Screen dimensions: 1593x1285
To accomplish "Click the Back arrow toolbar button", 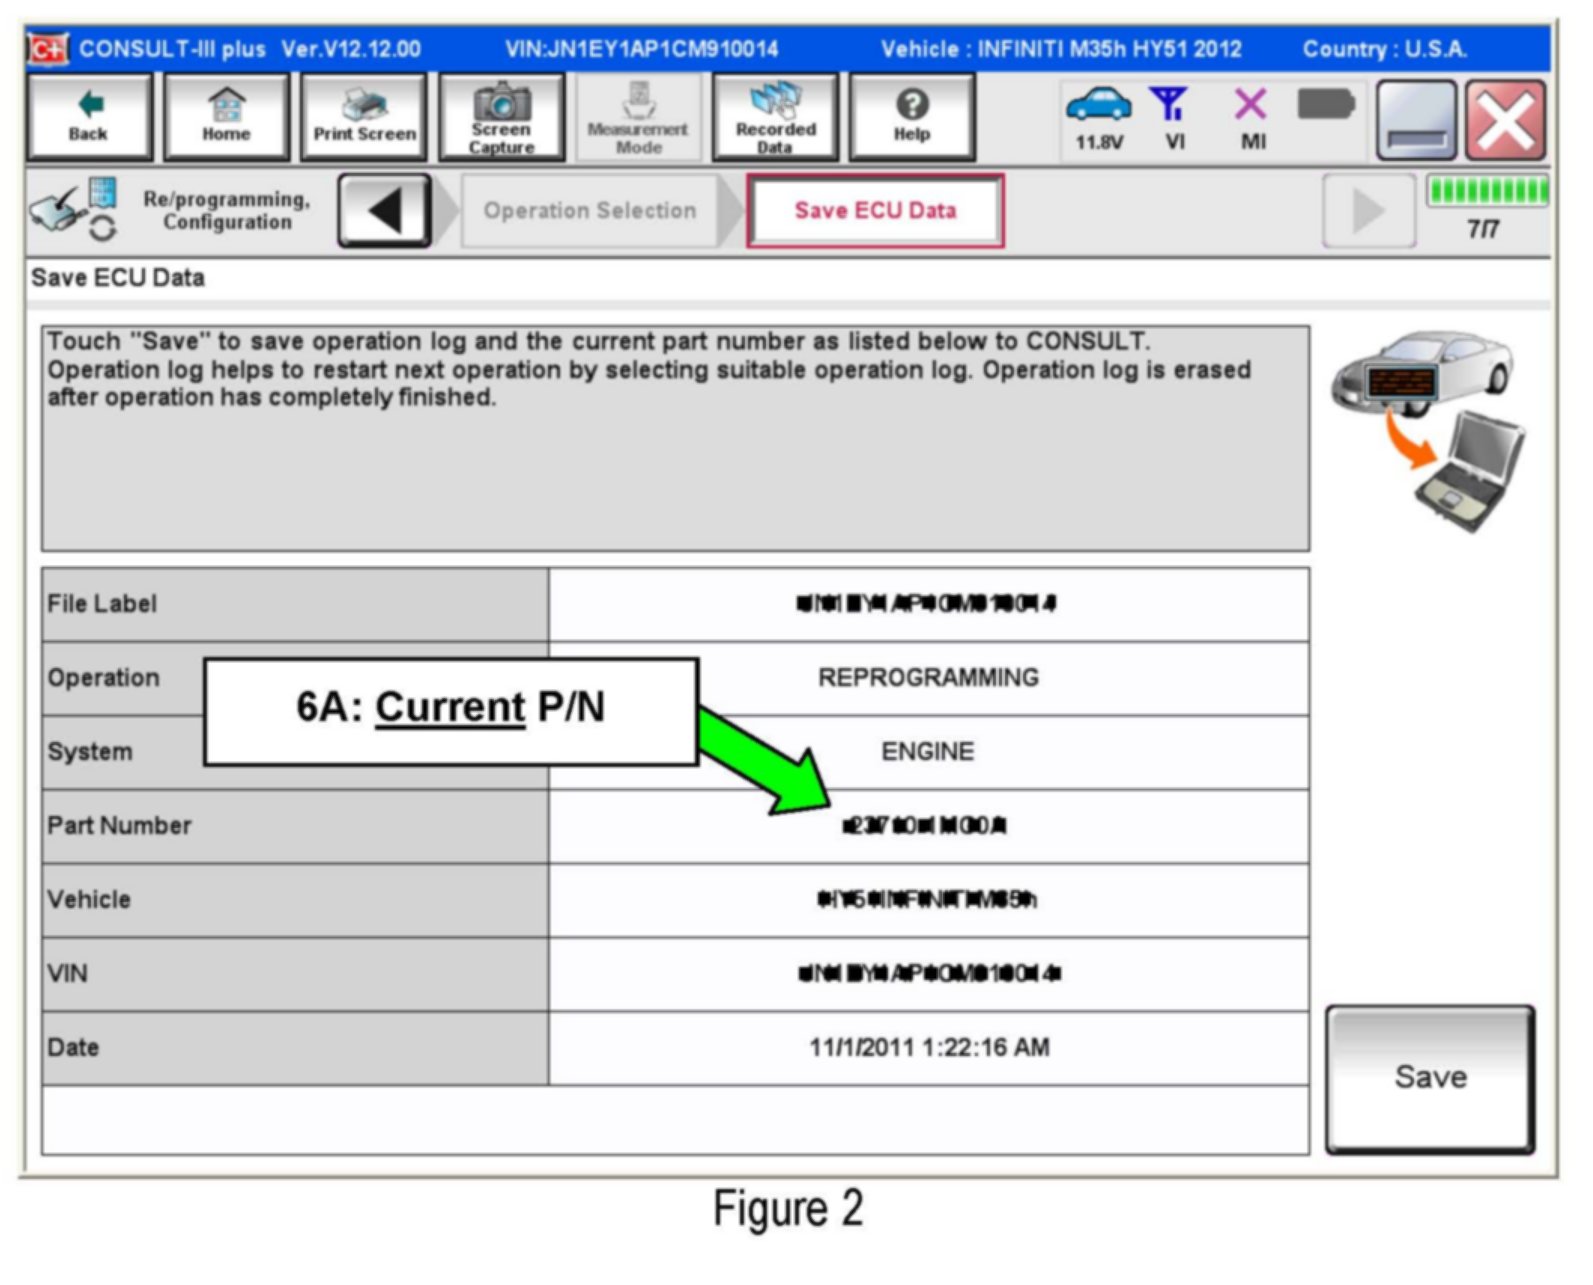I will [x=89, y=117].
